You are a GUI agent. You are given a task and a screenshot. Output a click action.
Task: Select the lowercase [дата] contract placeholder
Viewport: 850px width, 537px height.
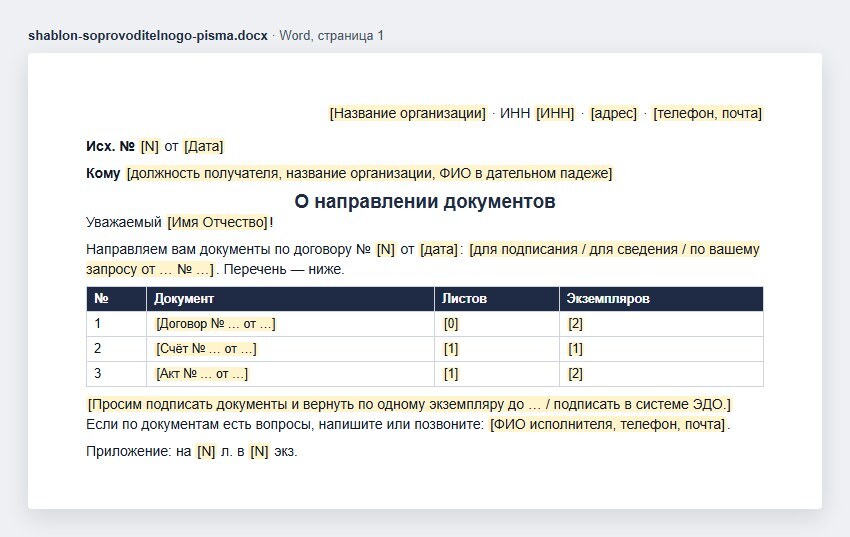[439, 249]
